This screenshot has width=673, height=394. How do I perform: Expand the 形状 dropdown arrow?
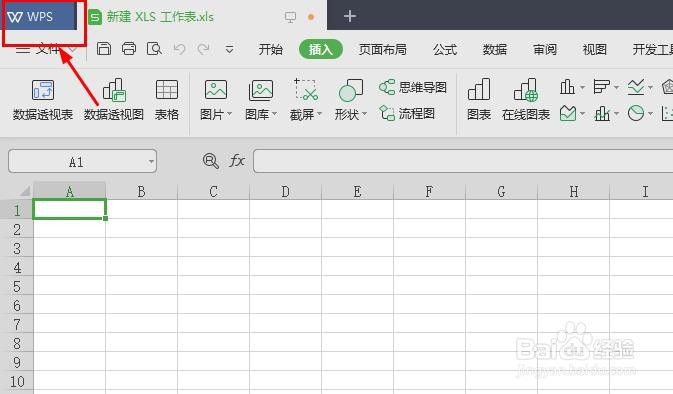click(365, 114)
